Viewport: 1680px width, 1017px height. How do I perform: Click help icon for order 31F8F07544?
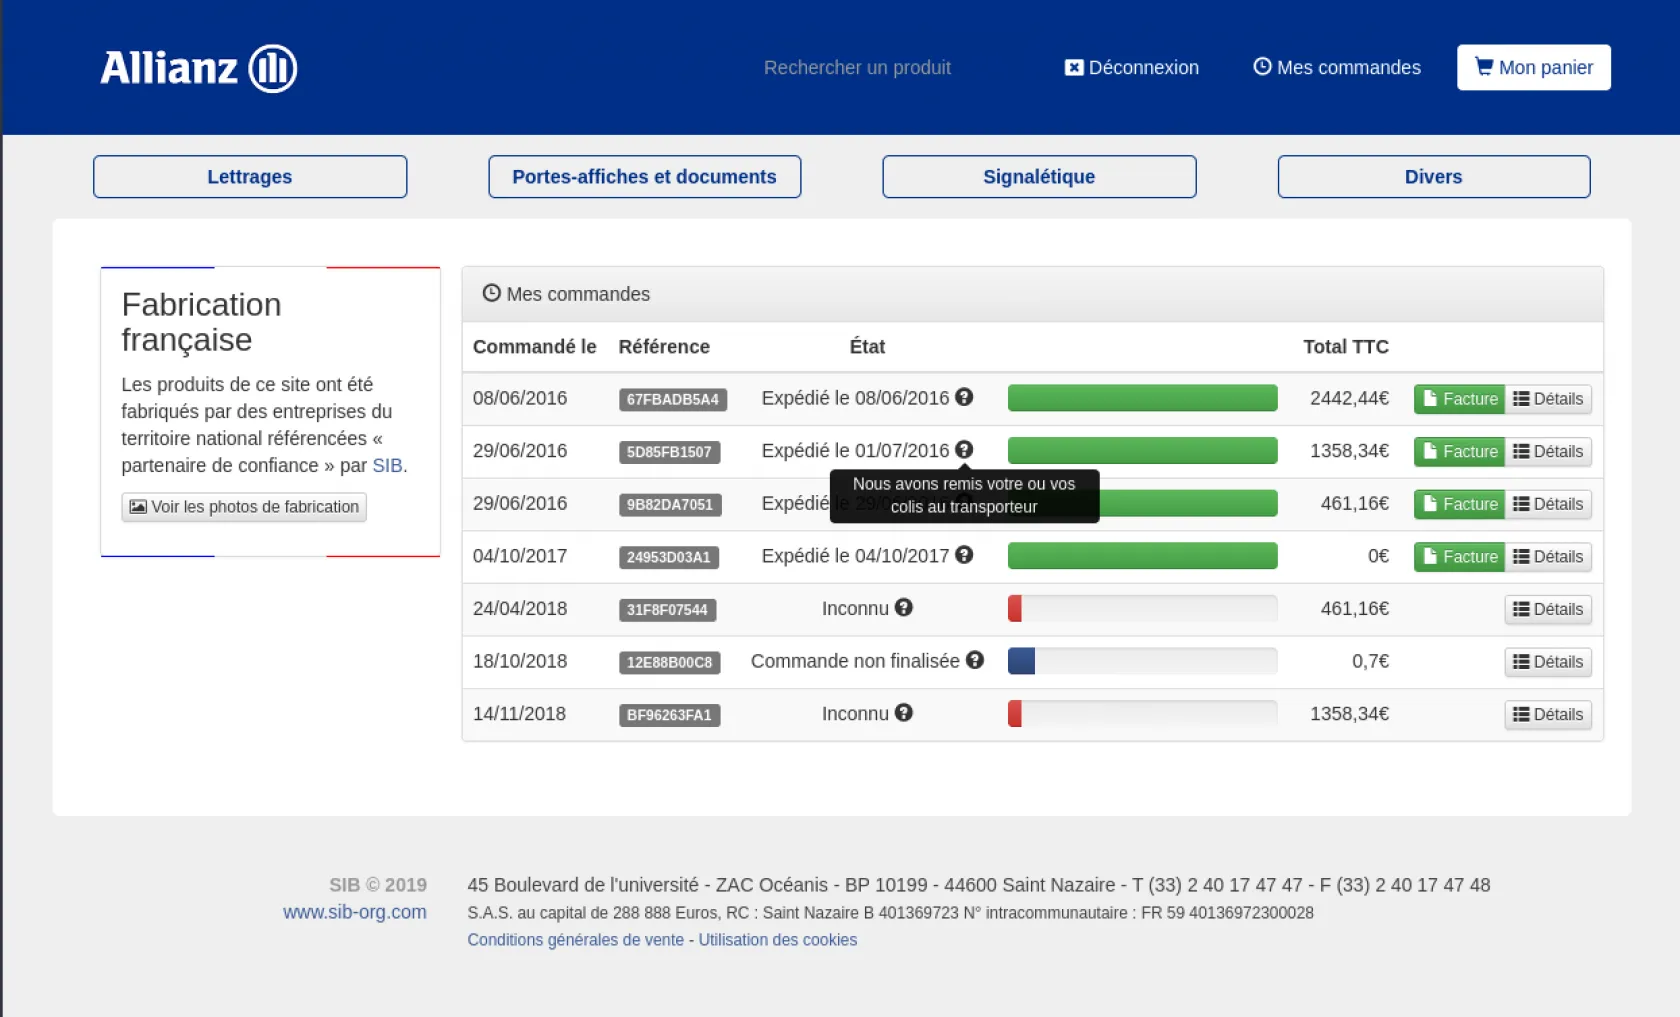(x=904, y=608)
